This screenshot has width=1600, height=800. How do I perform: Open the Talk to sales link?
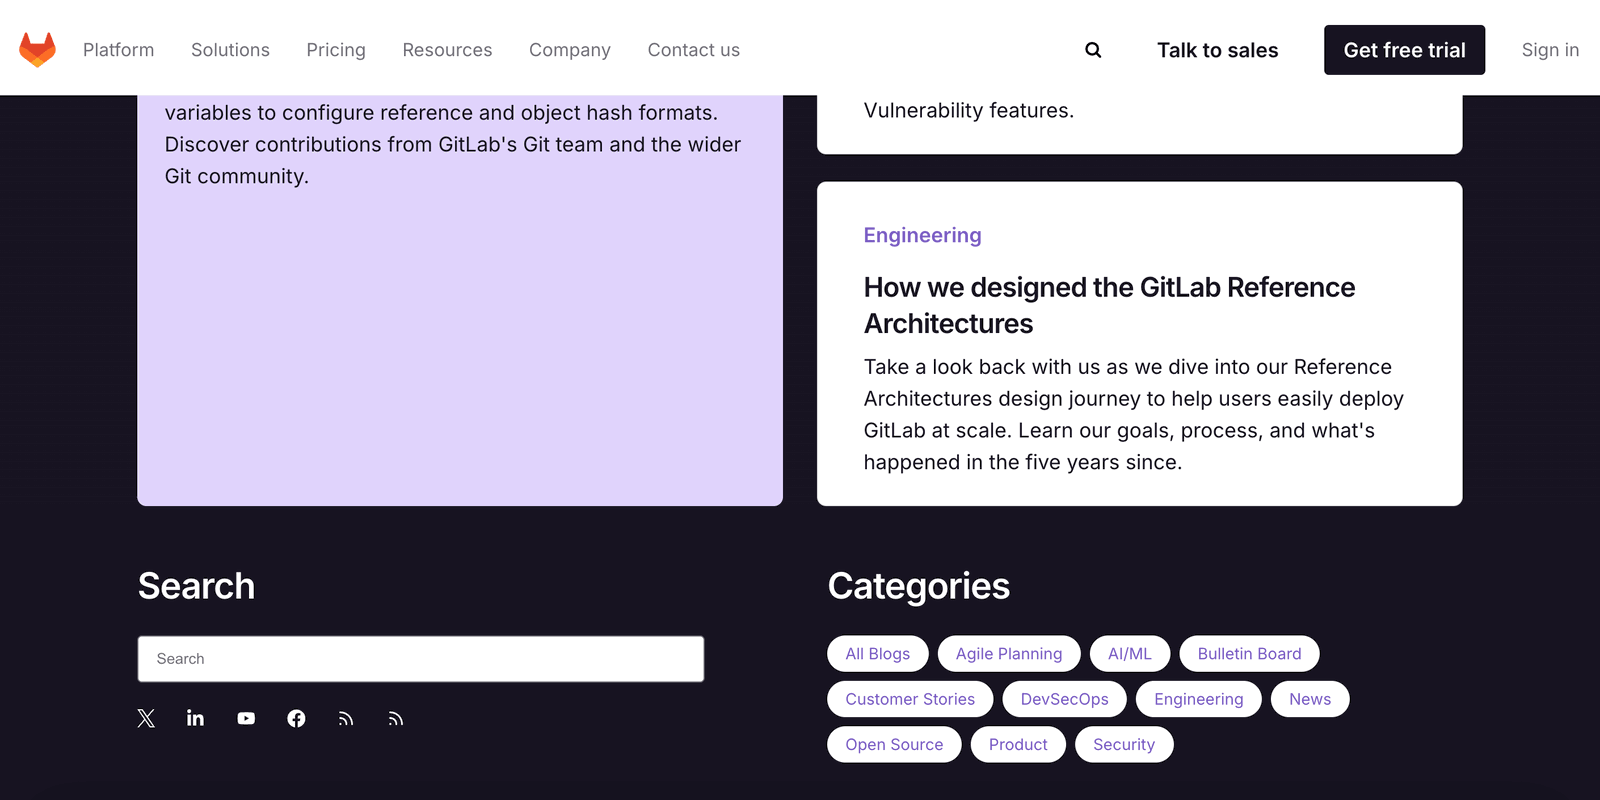[1217, 49]
